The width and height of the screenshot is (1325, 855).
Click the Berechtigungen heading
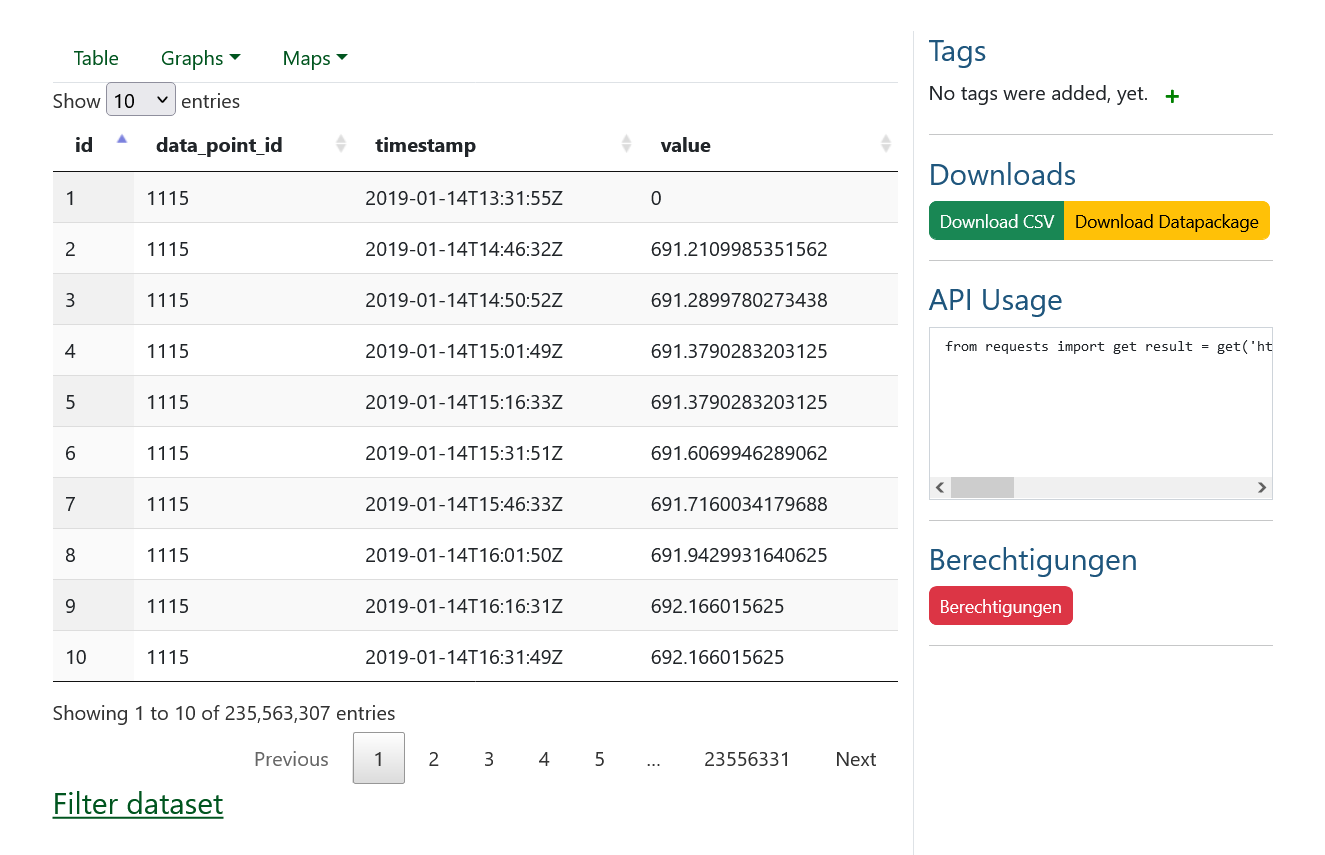[x=1033, y=559]
